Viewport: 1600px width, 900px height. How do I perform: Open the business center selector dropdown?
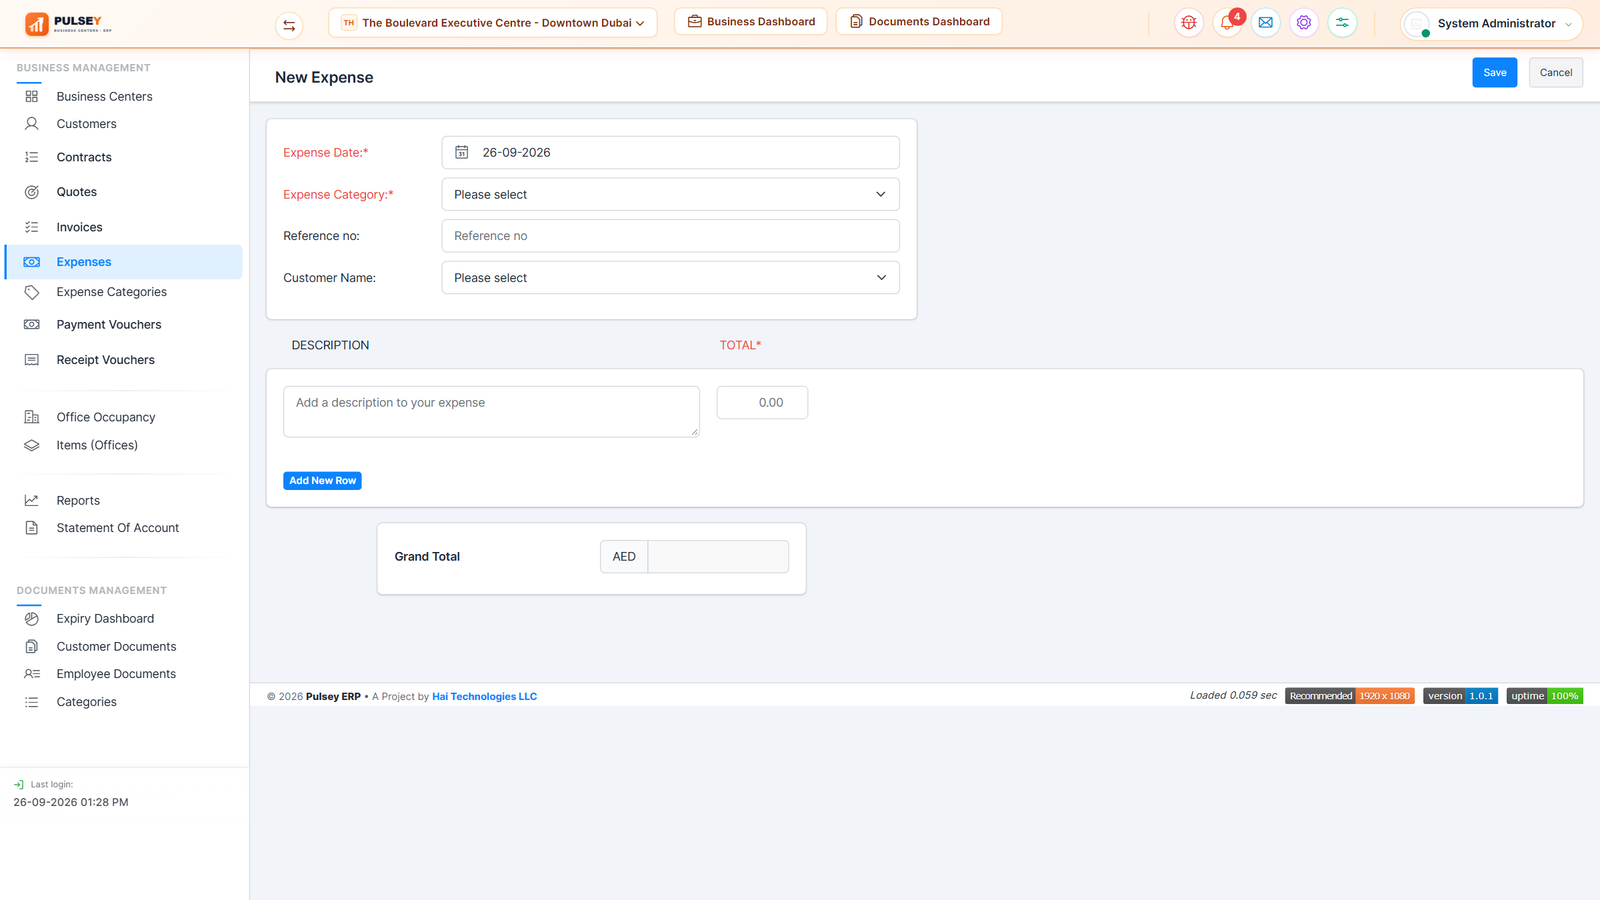pos(493,23)
